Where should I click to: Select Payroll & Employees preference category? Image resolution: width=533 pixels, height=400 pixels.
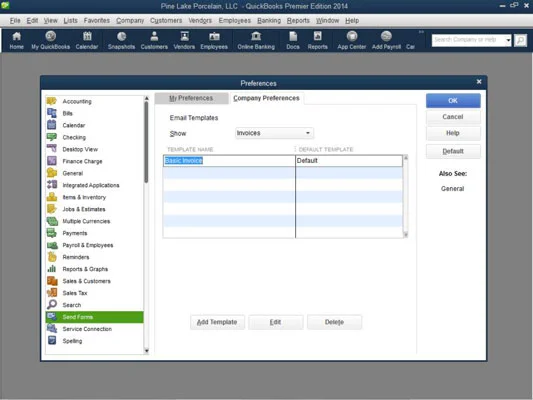(x=94, y=245)
